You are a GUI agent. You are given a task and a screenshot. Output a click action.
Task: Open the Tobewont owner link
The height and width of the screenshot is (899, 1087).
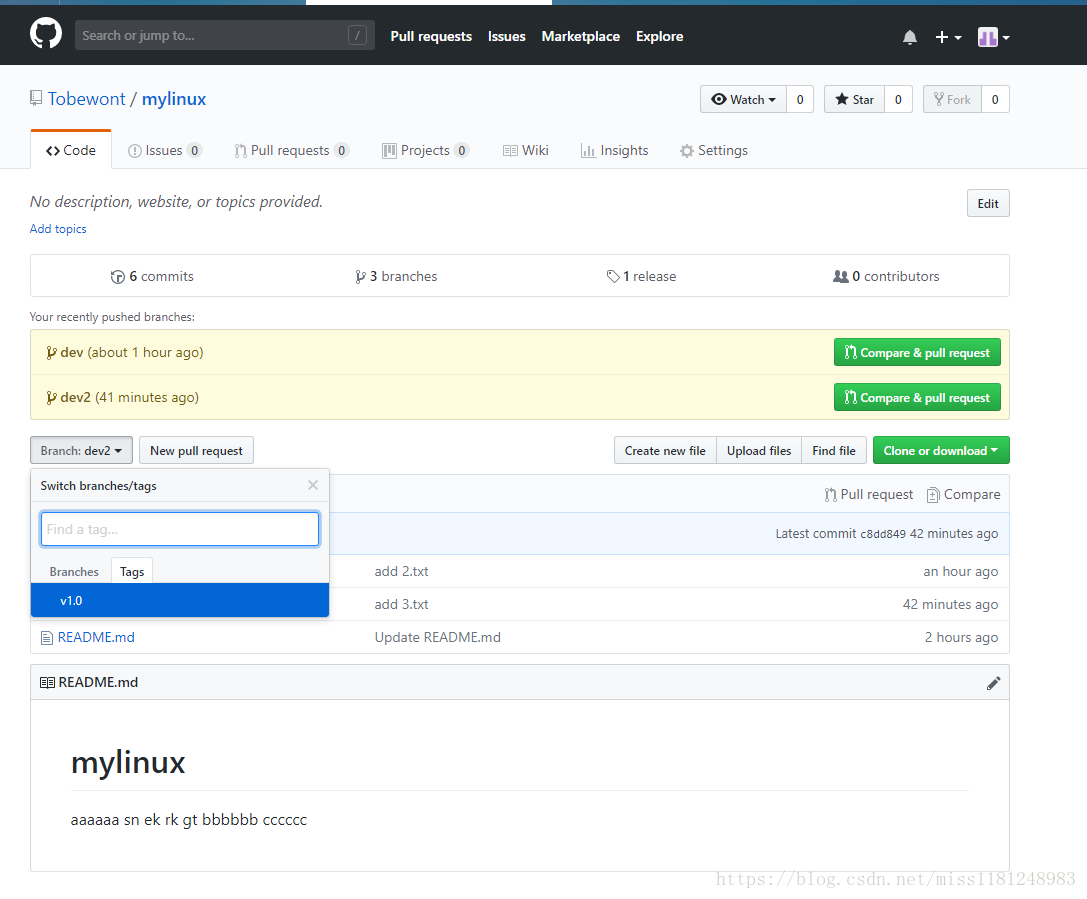click(x=87, y=99)
